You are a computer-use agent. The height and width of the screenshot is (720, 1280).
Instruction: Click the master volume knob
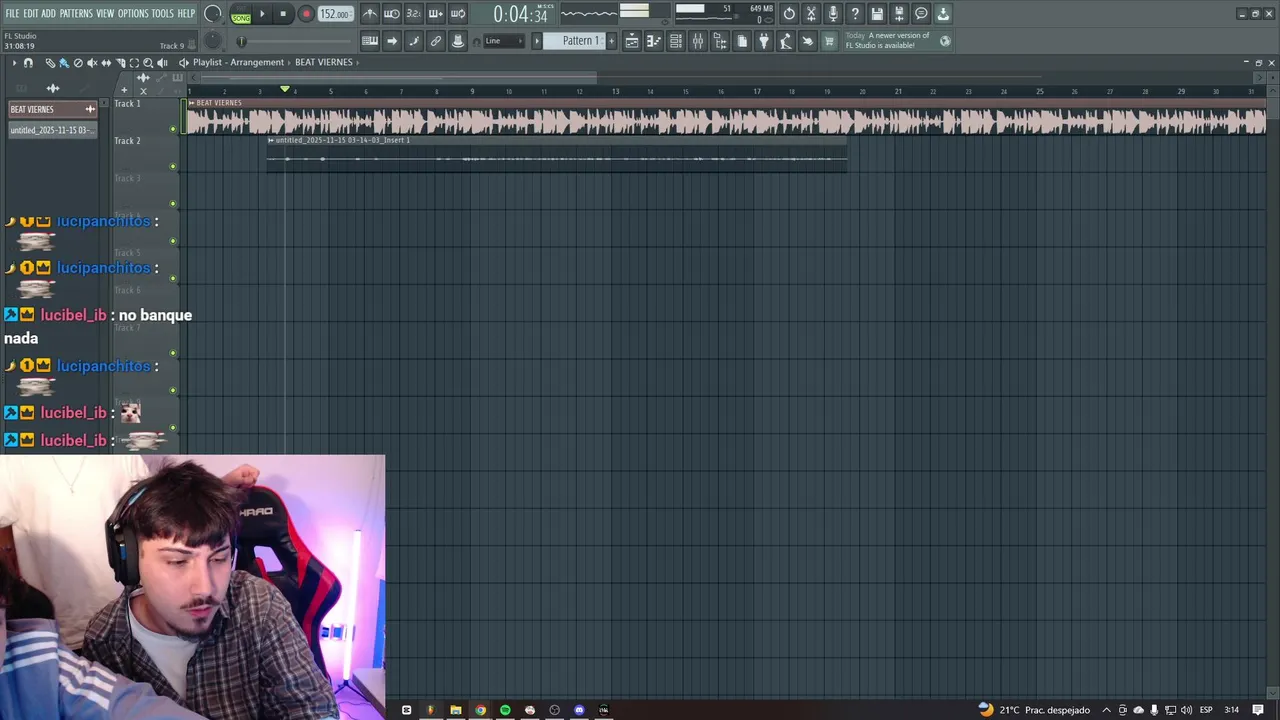[x=213, y=14]
